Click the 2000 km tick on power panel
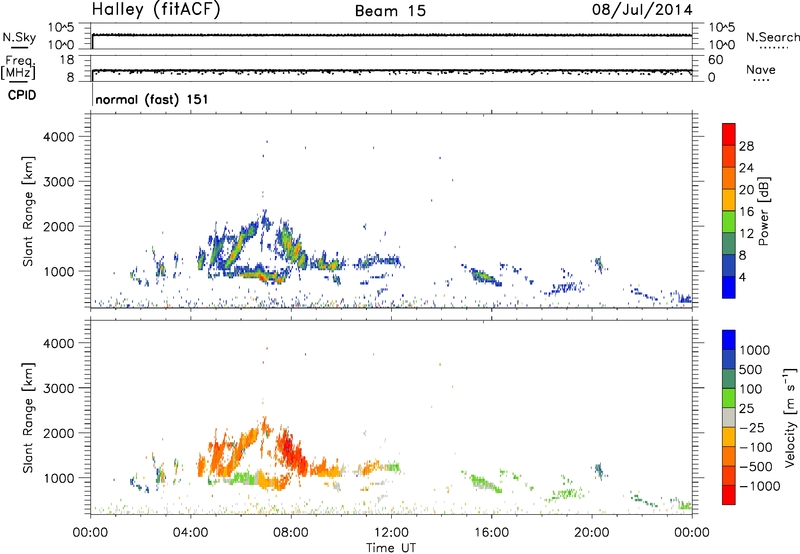The image size is (800, 554). [x=59, y=226]
